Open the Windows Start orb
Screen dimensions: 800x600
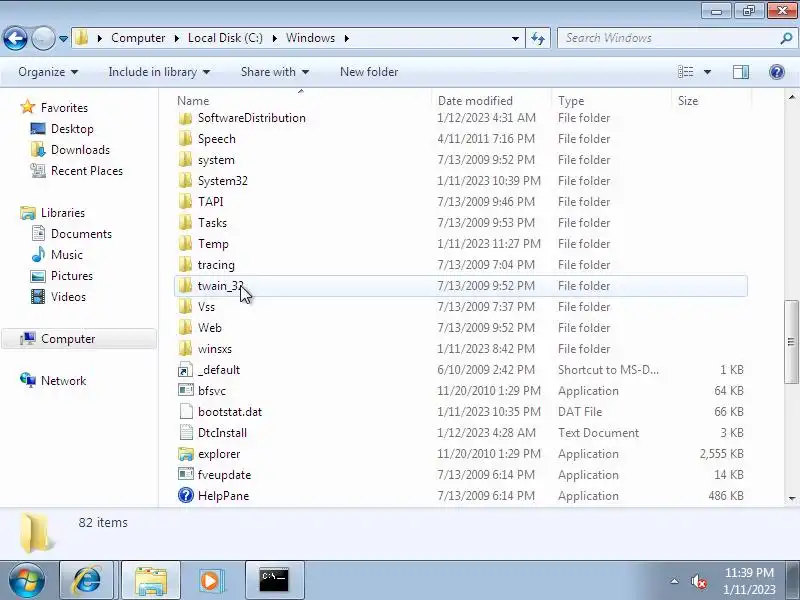click(x=27, y=581)
